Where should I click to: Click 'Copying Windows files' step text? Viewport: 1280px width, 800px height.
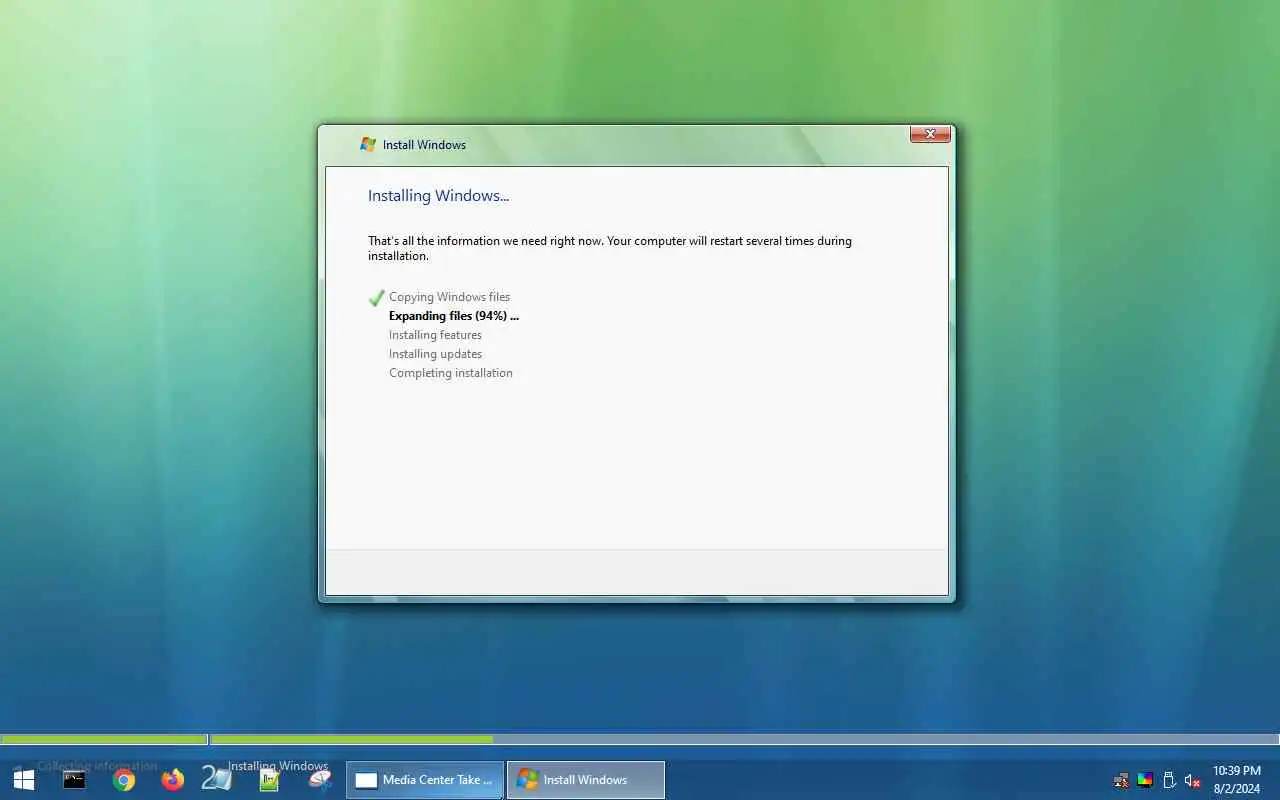[449, 297]
